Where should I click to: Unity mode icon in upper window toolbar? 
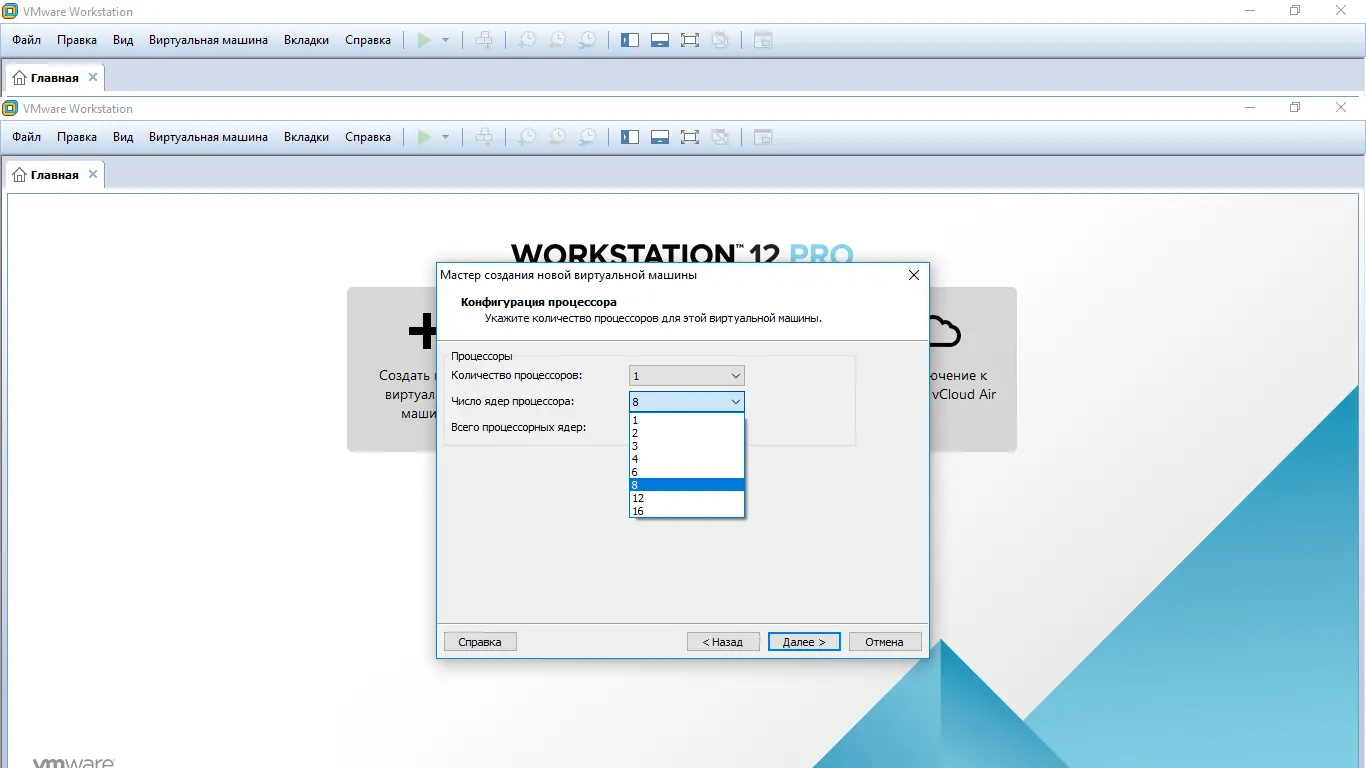point(719,41)
